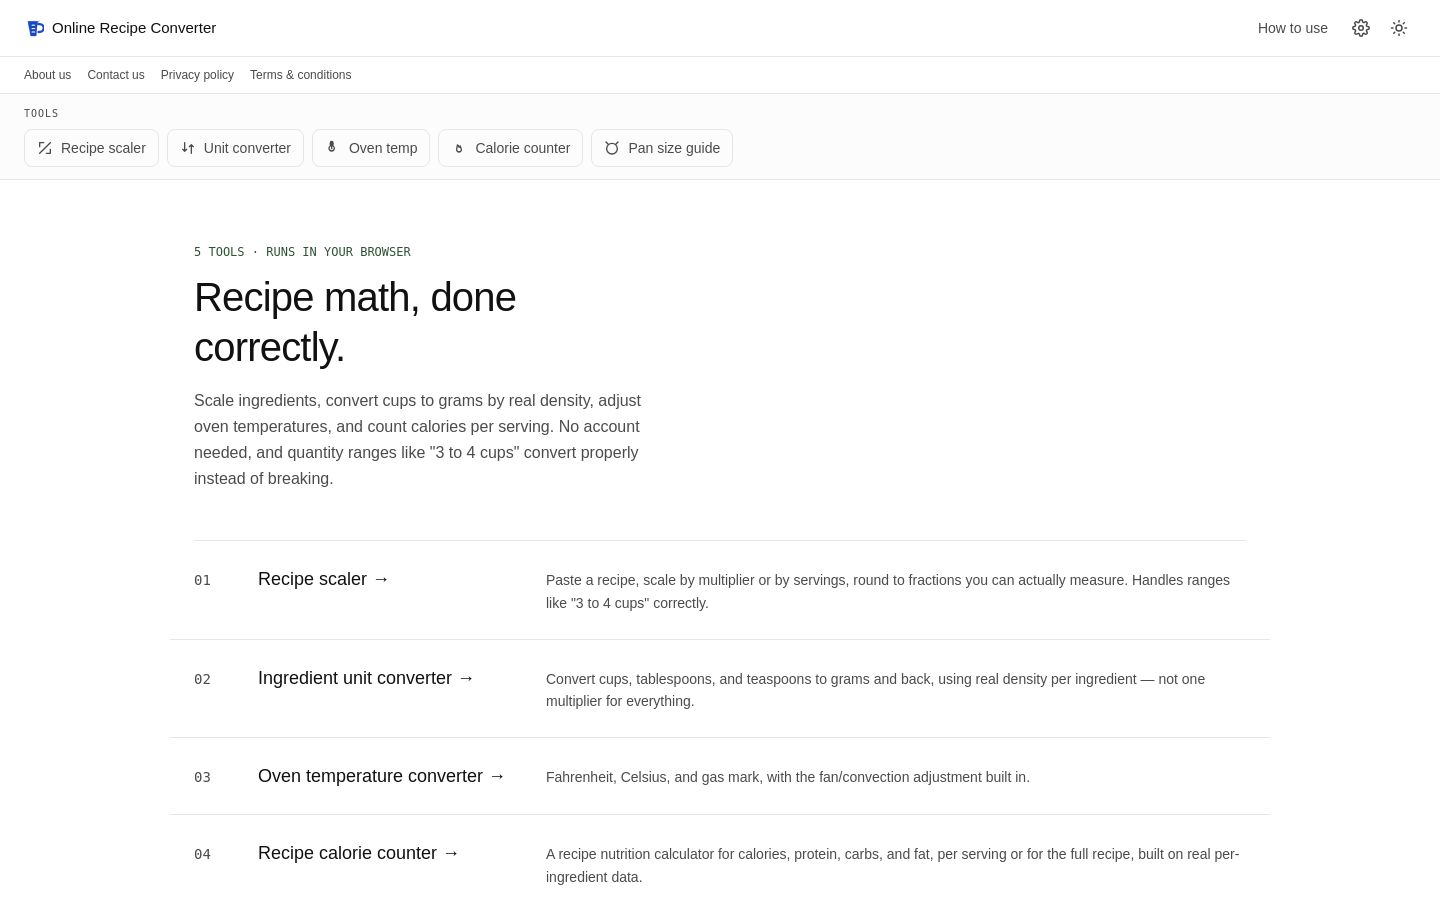
Task: Click the Unit converter arrows icon
Action: [188, 148]
